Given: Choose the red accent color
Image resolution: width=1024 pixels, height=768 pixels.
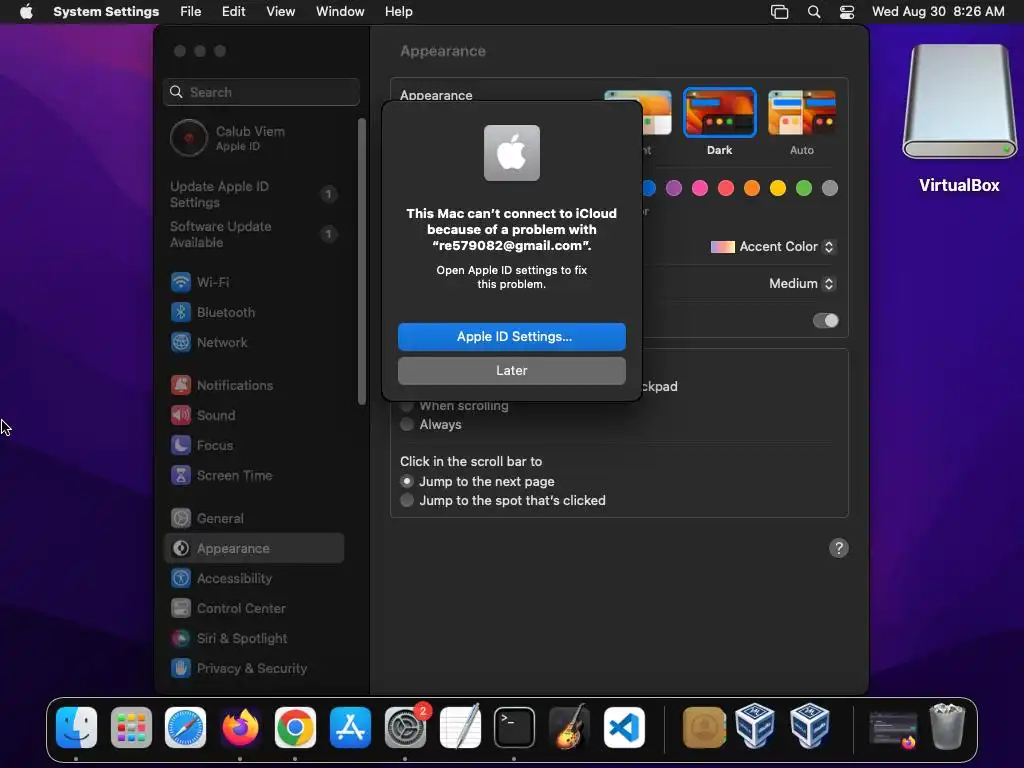Looking at the screenshot, I should point(726,188).
